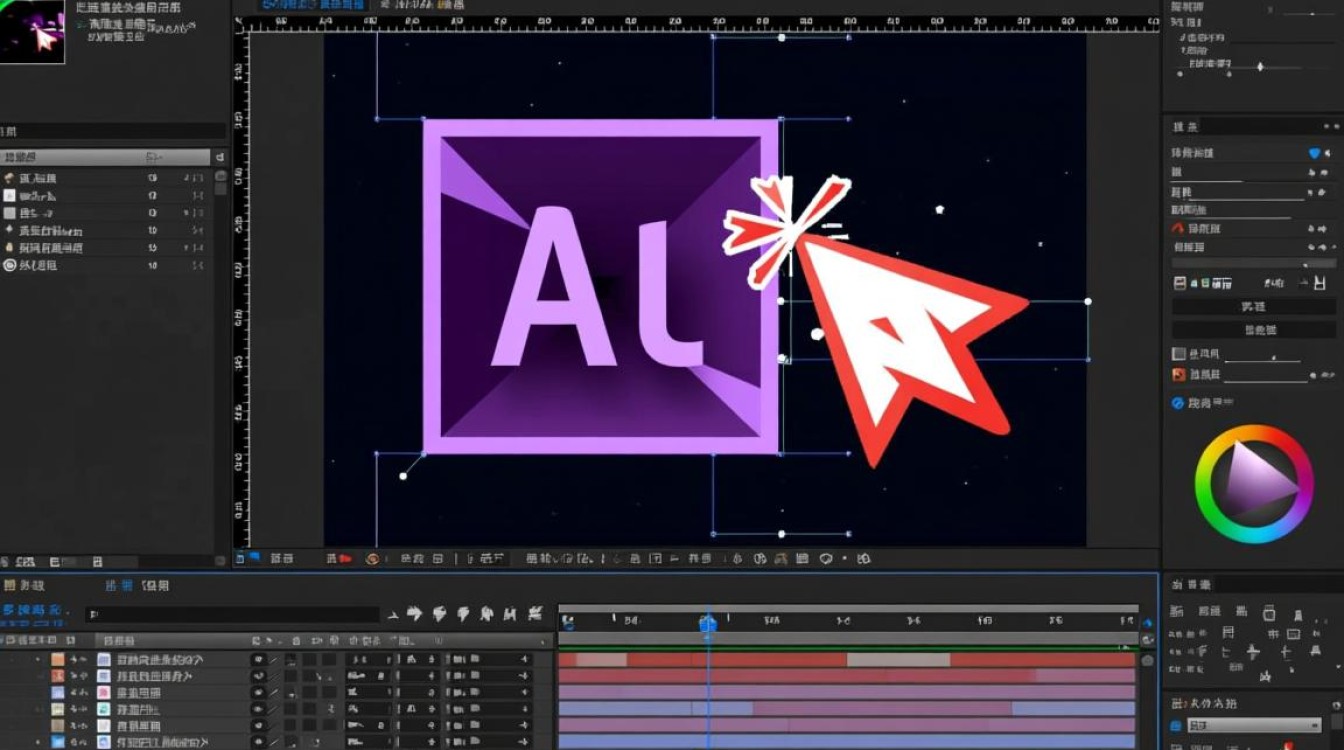Click the purple Al logo in the composition

point(601,286)
